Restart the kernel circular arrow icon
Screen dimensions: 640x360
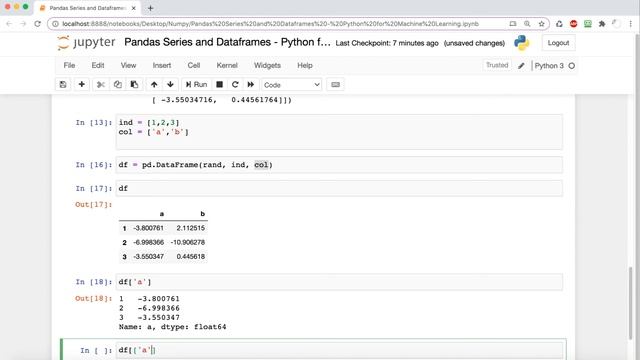point(235,84)
